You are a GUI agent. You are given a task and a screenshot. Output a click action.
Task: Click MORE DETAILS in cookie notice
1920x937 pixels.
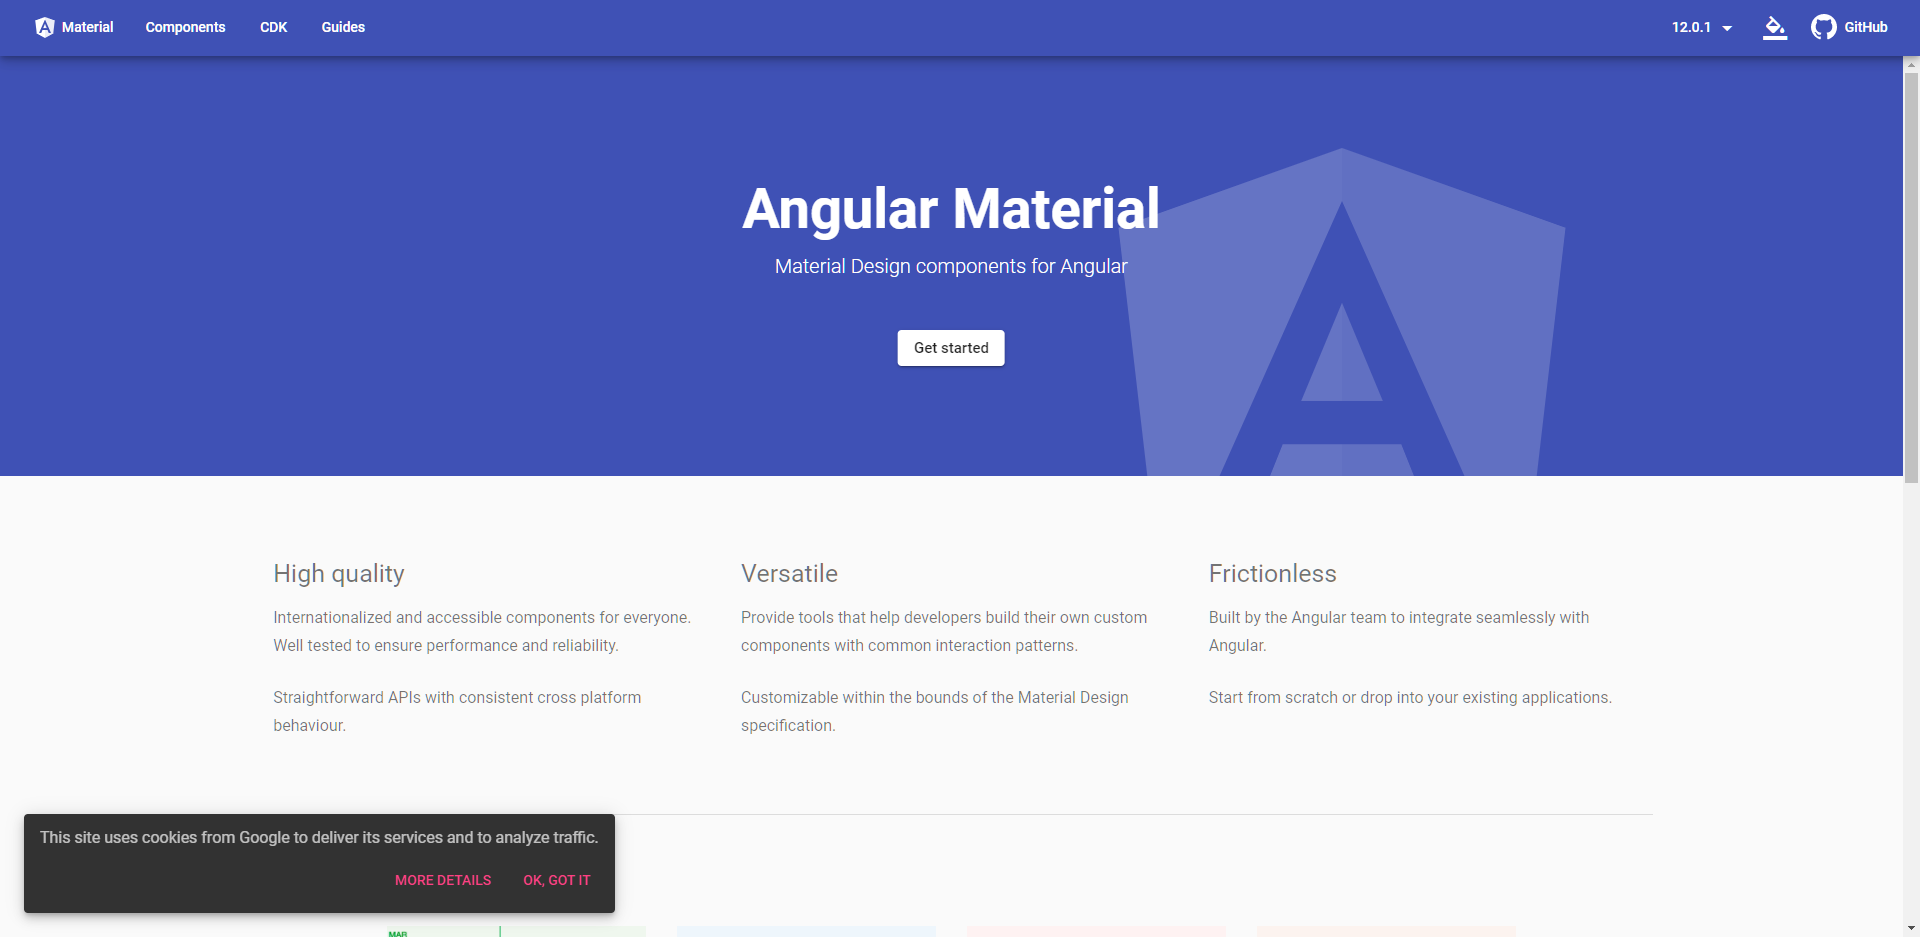pos(443,880)
